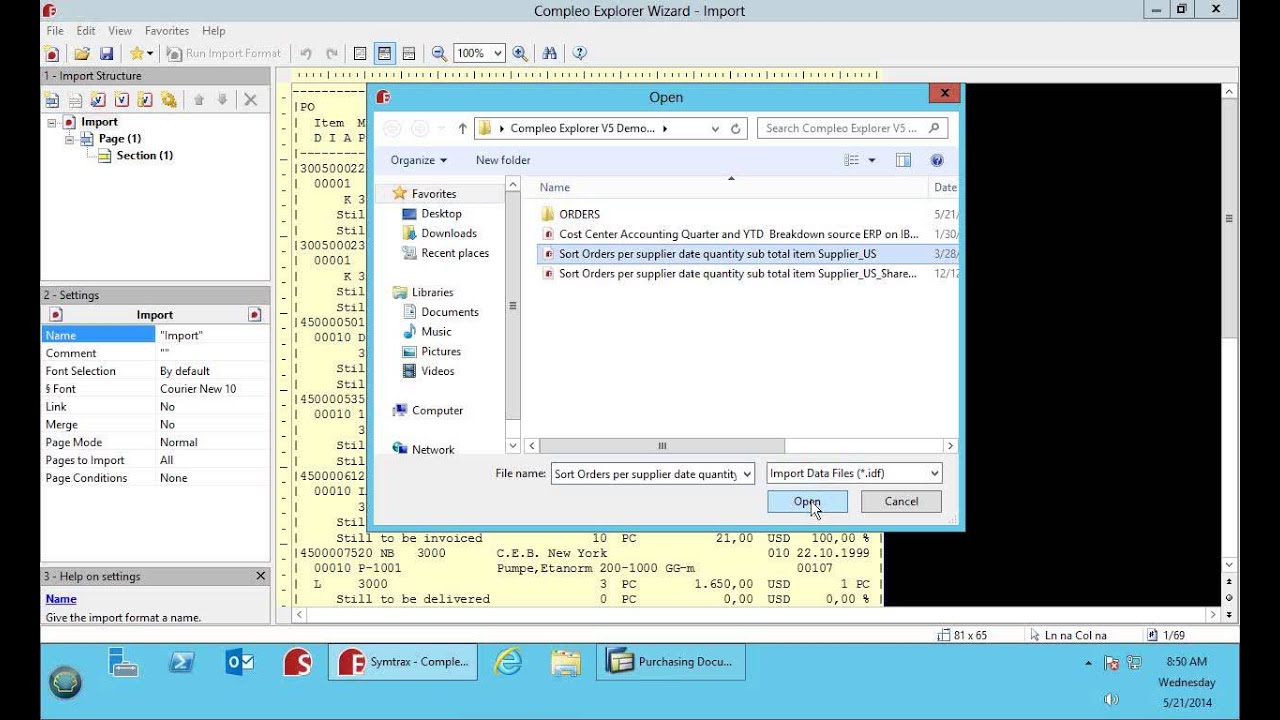Collapse the Import root tree node
Screen dimensions: 1280x720
52,122
